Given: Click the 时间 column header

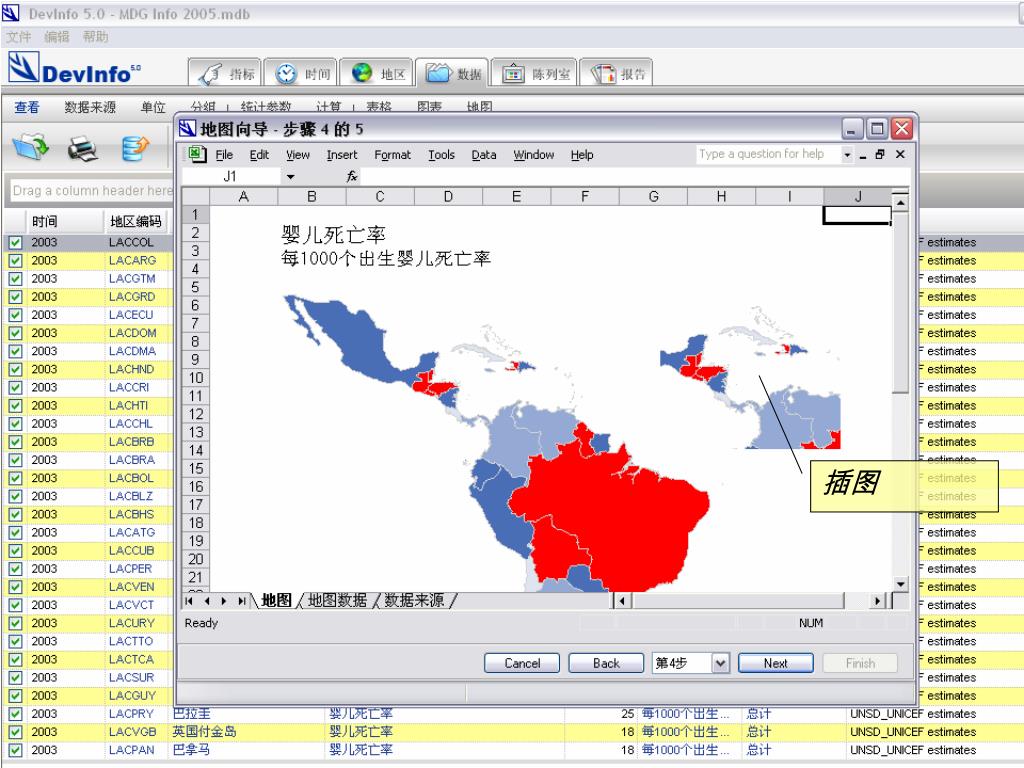Looking at the screenshot, I should pos(64,221).
